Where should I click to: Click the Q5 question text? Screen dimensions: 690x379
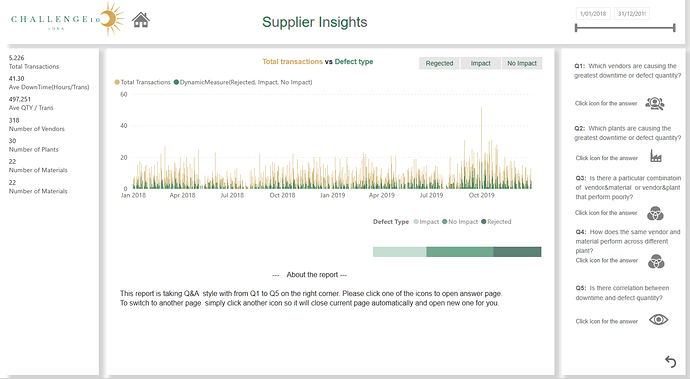622,293
